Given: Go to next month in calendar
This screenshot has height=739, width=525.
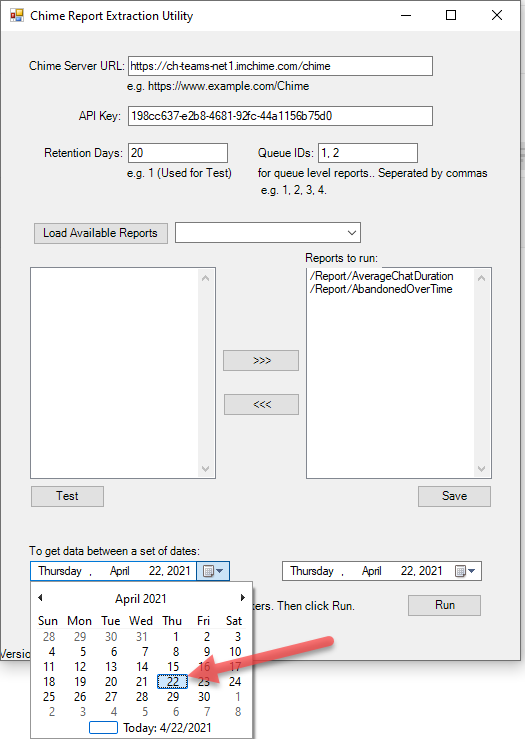Looking at the screenshot, I should pyautogui.click(x=243, y=598).
